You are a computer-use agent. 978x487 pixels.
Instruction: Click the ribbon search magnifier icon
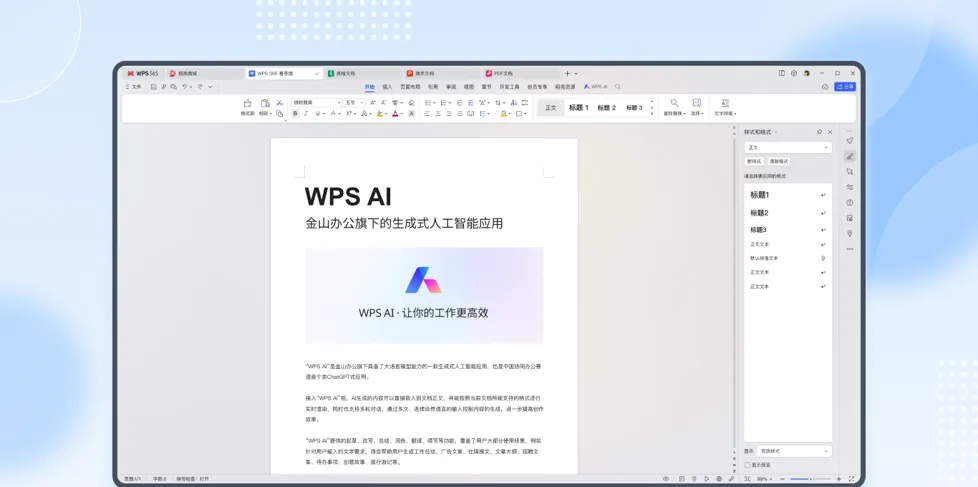point(617,87)
